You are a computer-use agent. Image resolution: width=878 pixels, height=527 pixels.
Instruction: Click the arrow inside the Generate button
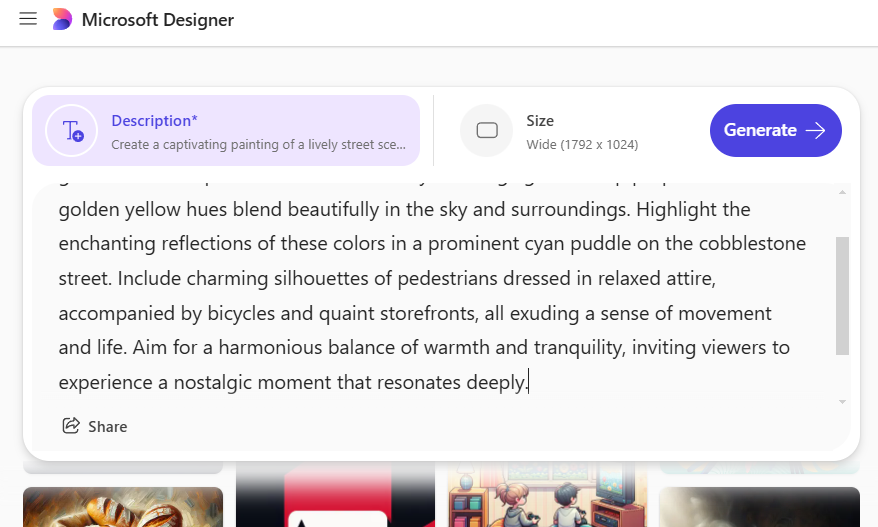pyautogui.click(x=815, y=130)
